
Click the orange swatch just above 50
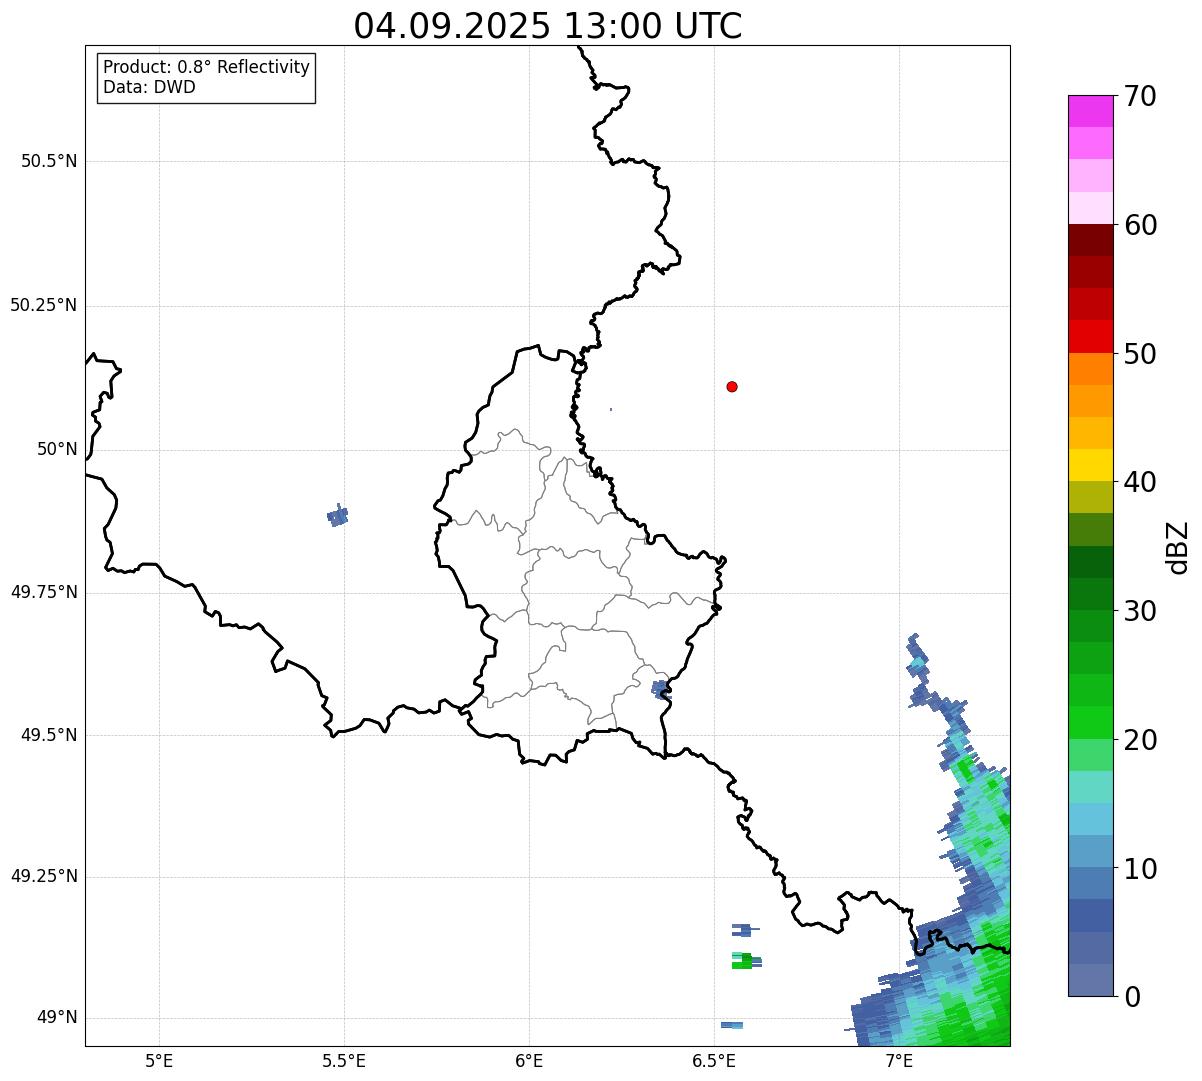click(1090, 369)
